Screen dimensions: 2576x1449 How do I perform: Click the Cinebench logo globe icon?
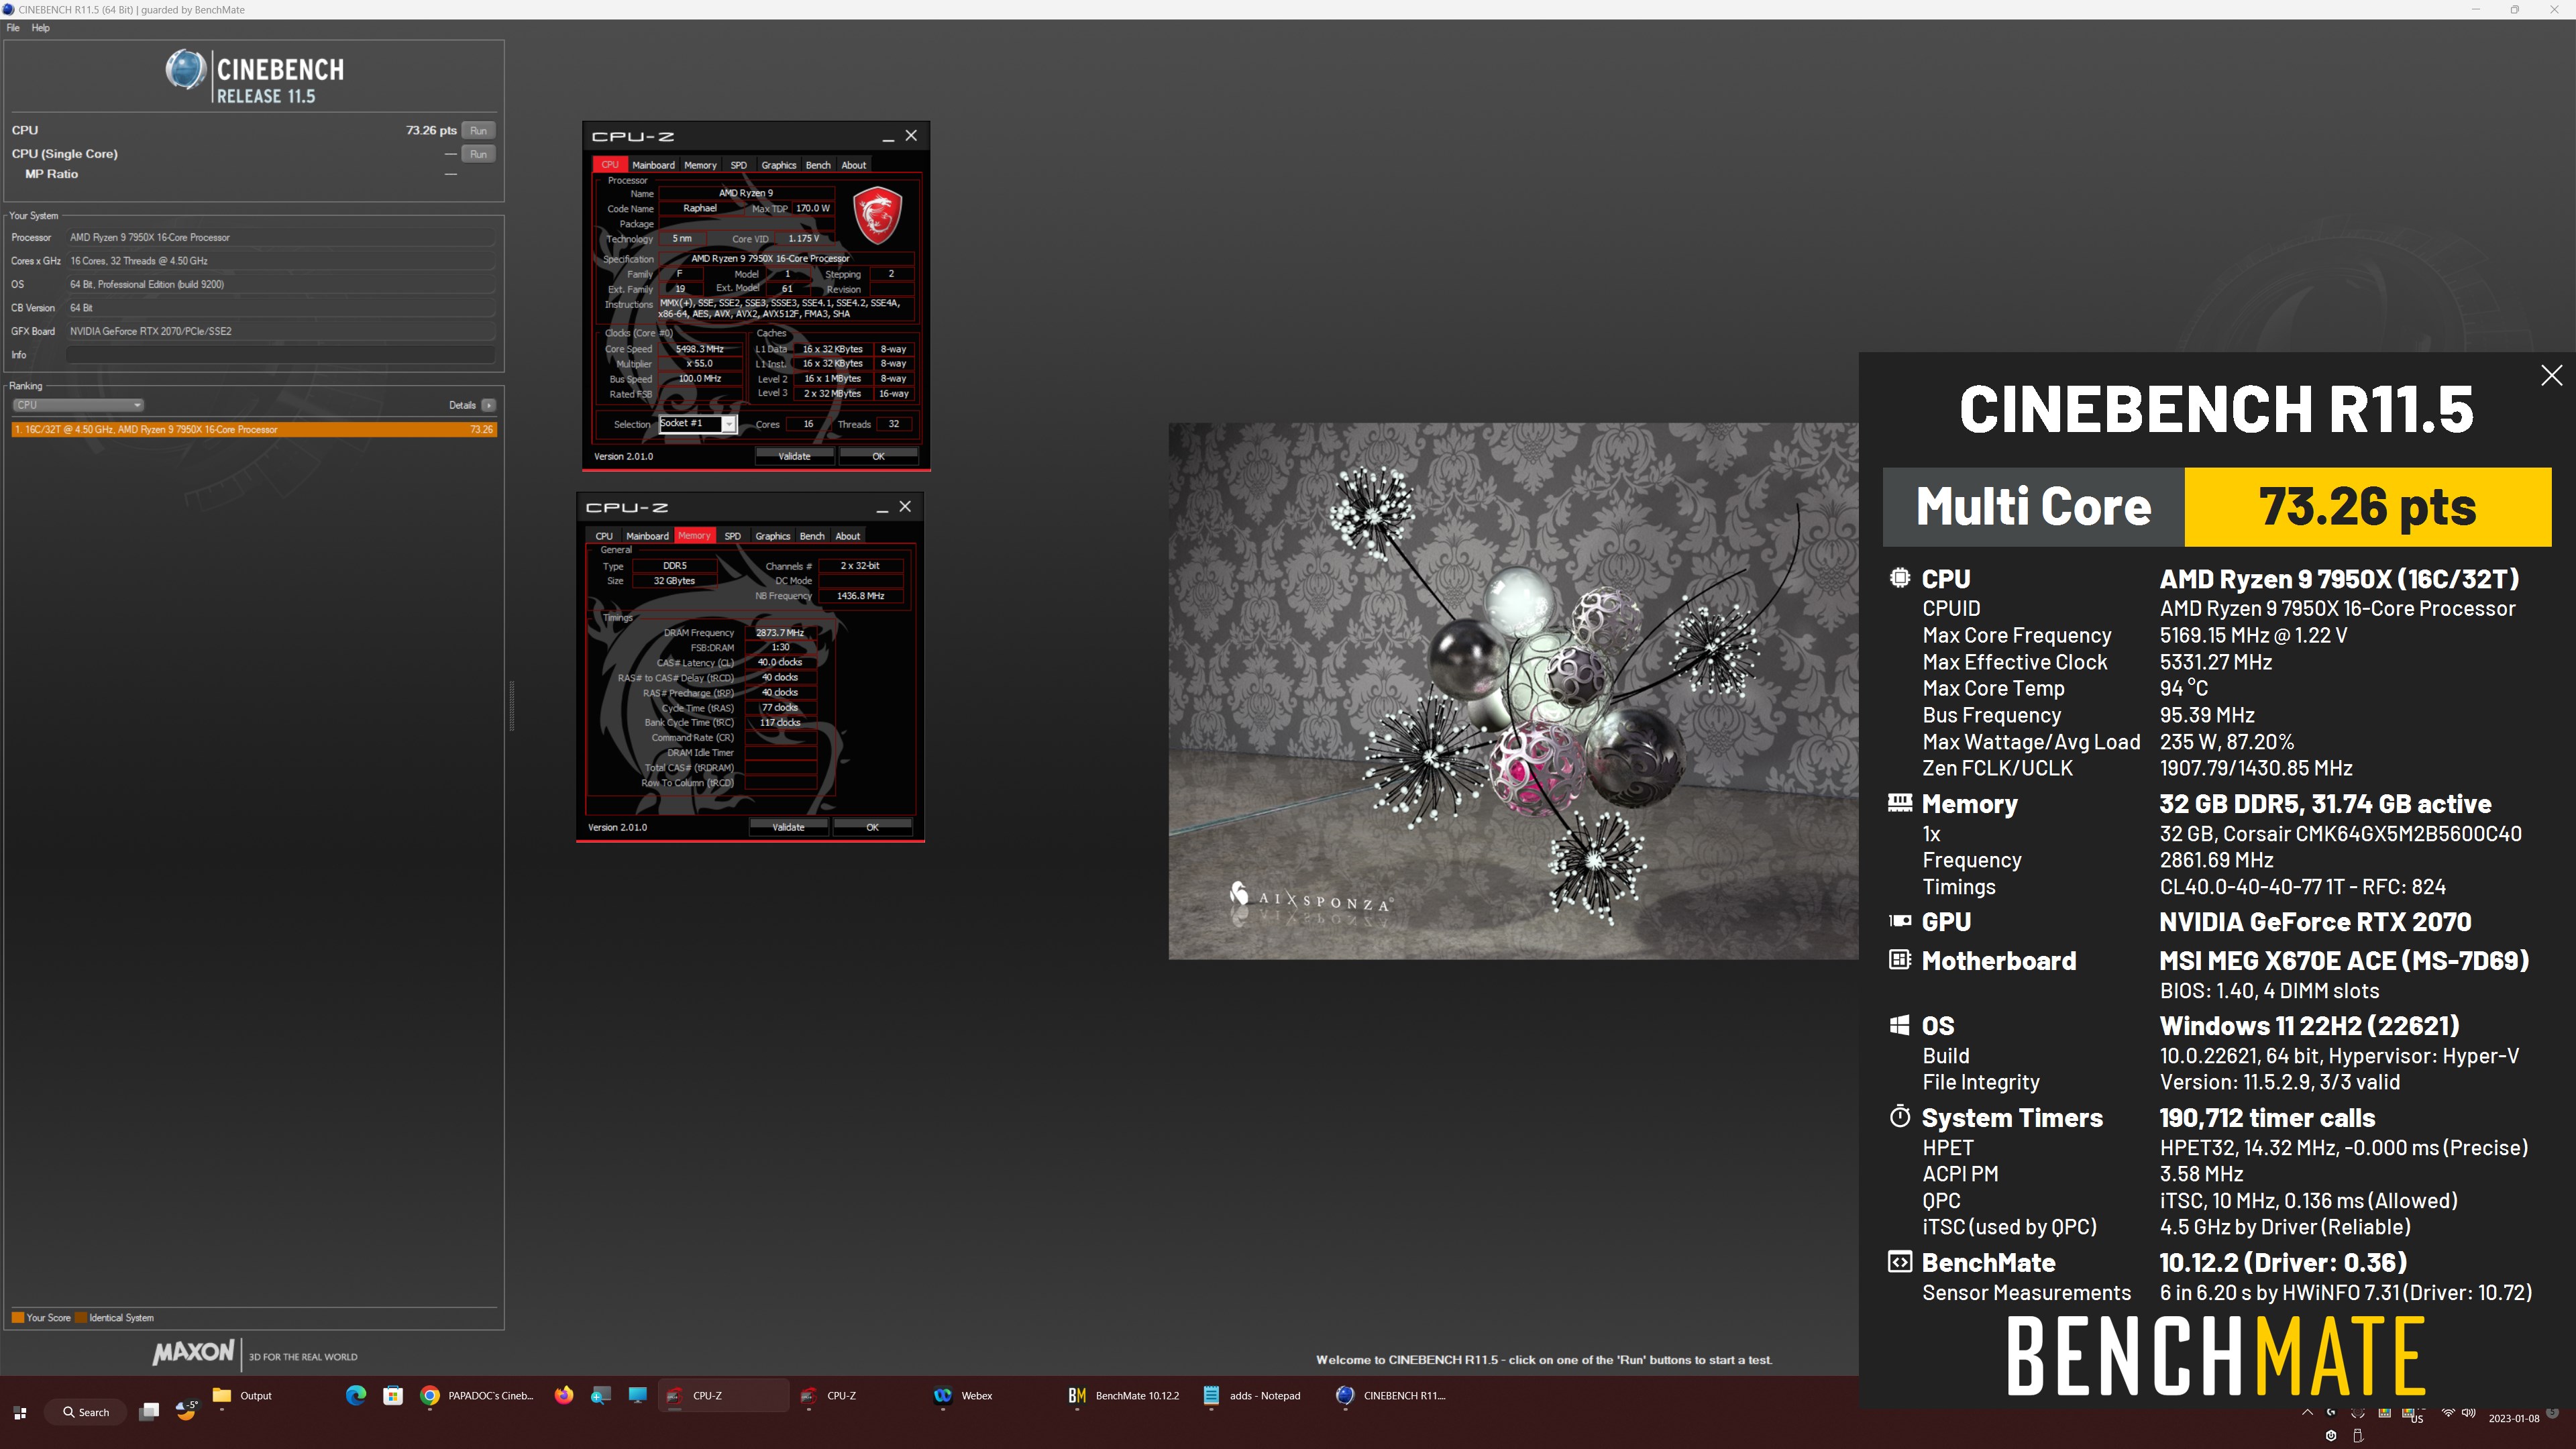(x=185, y=70)
